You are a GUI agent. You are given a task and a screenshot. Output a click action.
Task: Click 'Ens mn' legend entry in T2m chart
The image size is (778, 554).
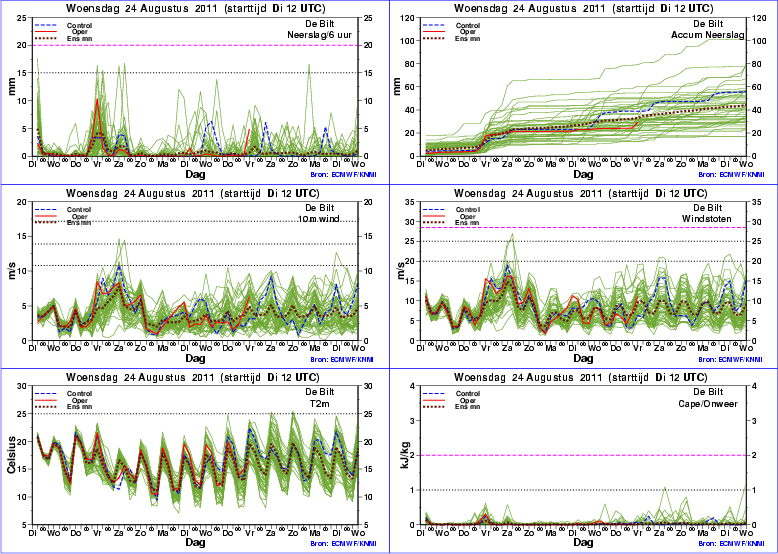tap(79, 407)
